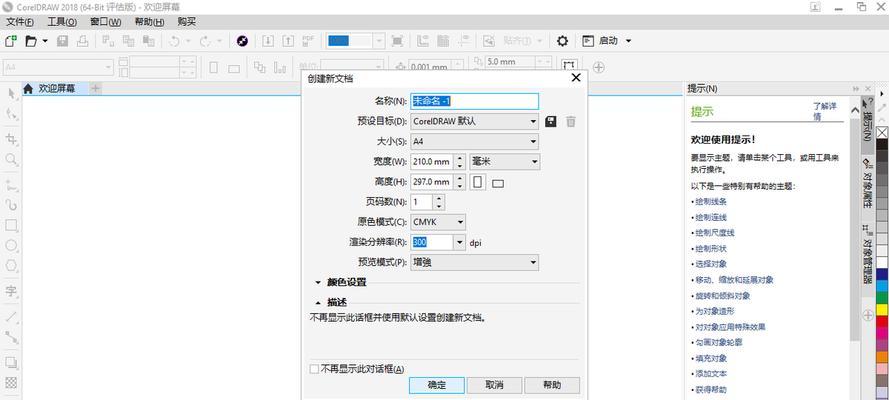The width and height of the screenshot is (889, 400).
Task: Click the 帮助 button in dialog
Action: point(552,385)
